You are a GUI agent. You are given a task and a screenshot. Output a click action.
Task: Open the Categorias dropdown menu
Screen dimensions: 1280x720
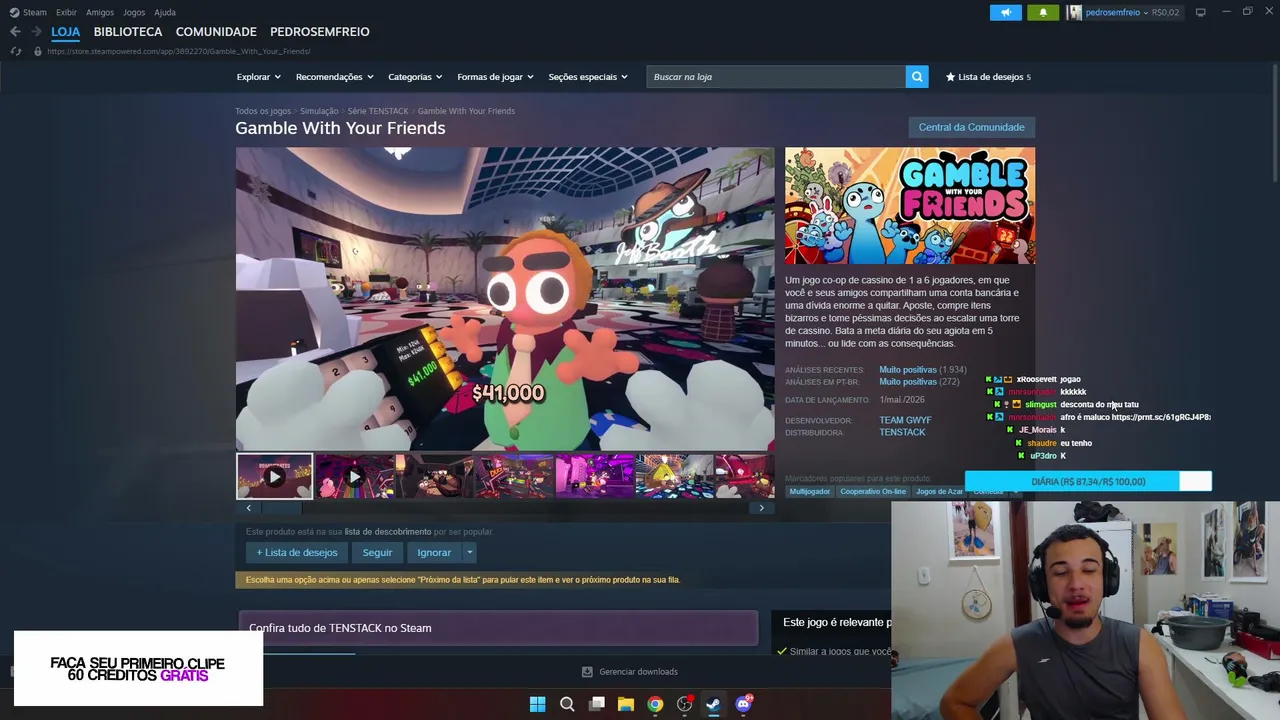tap(415, 77)
